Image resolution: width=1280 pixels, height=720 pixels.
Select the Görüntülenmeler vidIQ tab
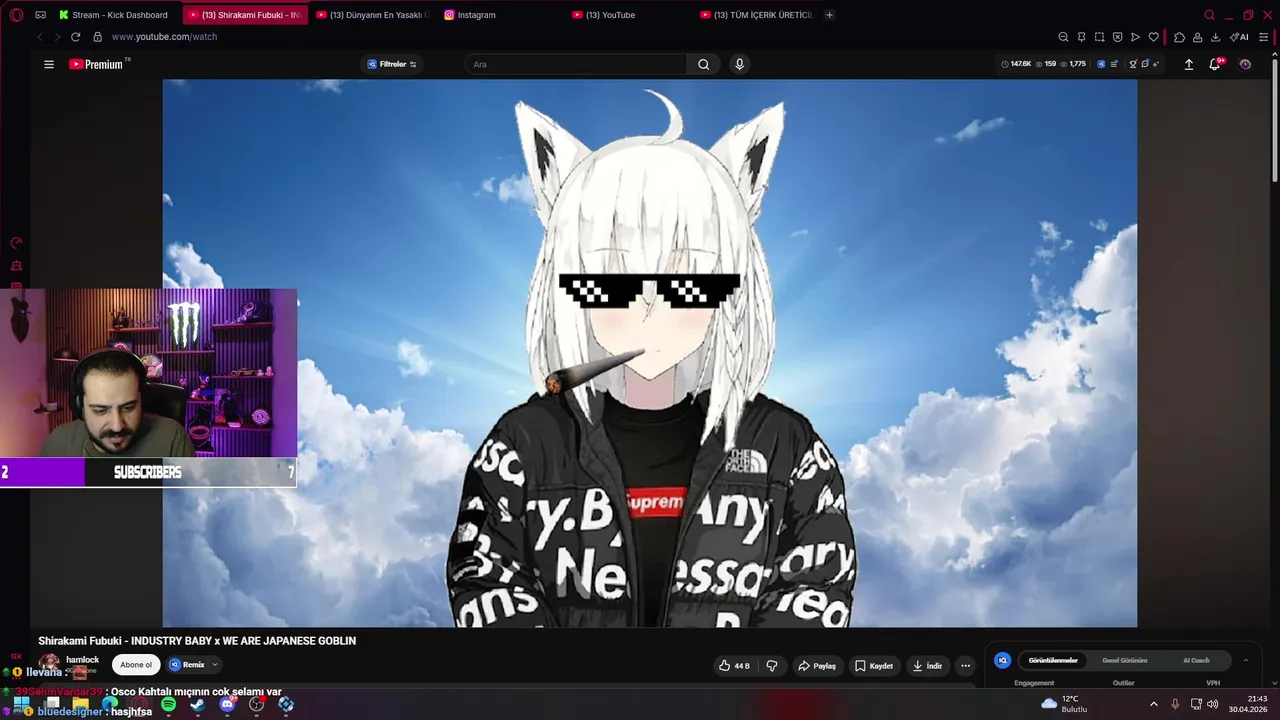[1053, 660]
